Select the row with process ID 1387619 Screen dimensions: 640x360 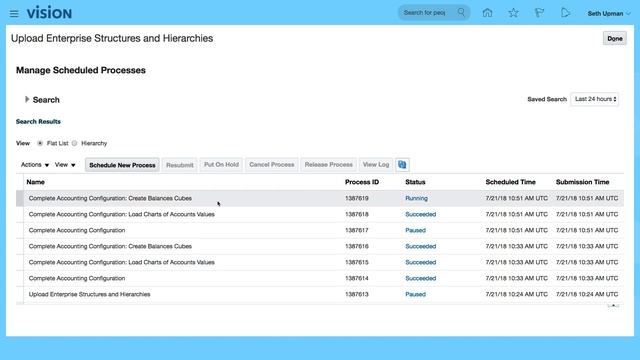[x=320, y=198]
